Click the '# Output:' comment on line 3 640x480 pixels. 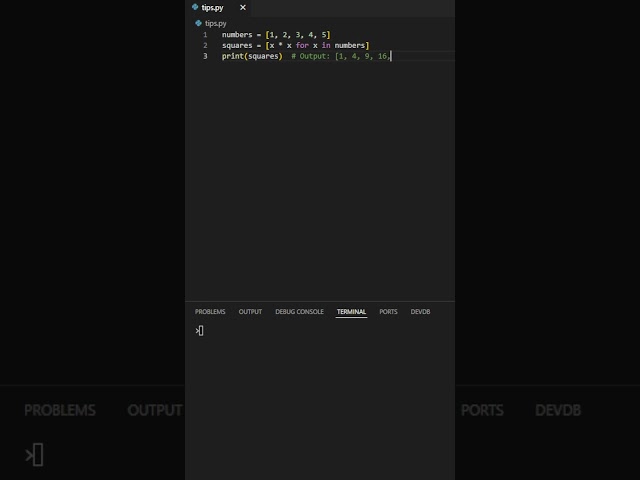pos(310,56)
